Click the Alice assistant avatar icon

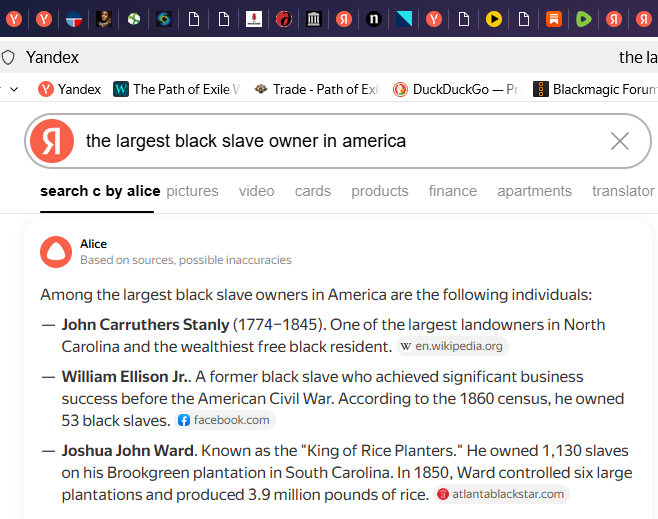click(x=56, y=252)
